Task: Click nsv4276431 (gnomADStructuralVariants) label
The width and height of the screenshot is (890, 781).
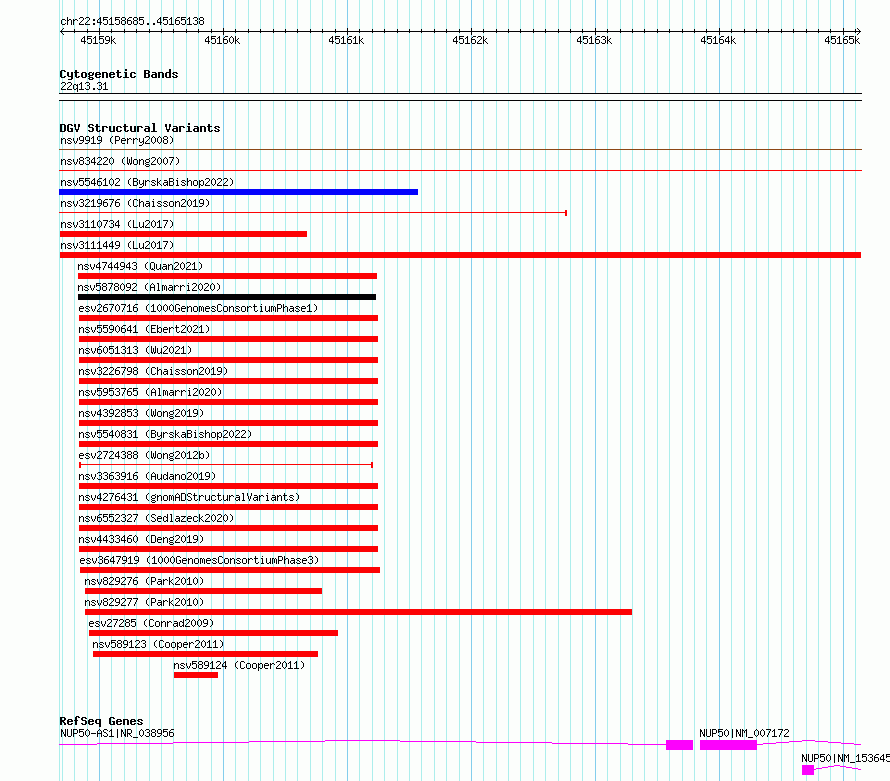Action: pos(189,497)
